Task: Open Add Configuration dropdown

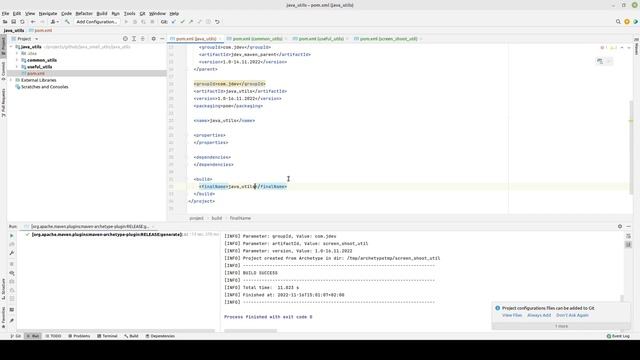Action: pos(97,22)
